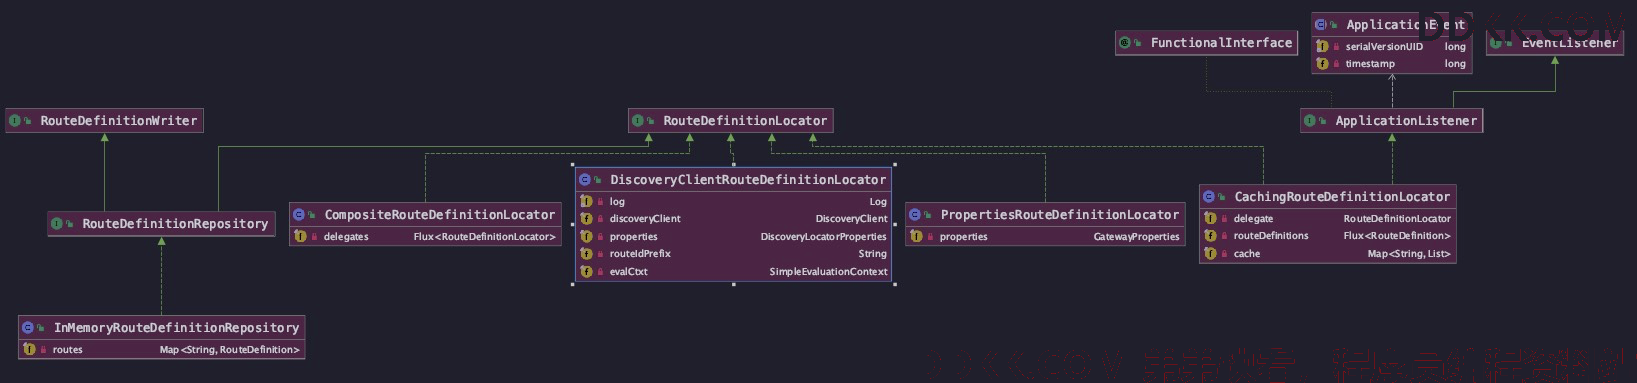Select the evalCtxt SimpleEvaluationContext field
1637x383 pixels.
tap(733, 272)
